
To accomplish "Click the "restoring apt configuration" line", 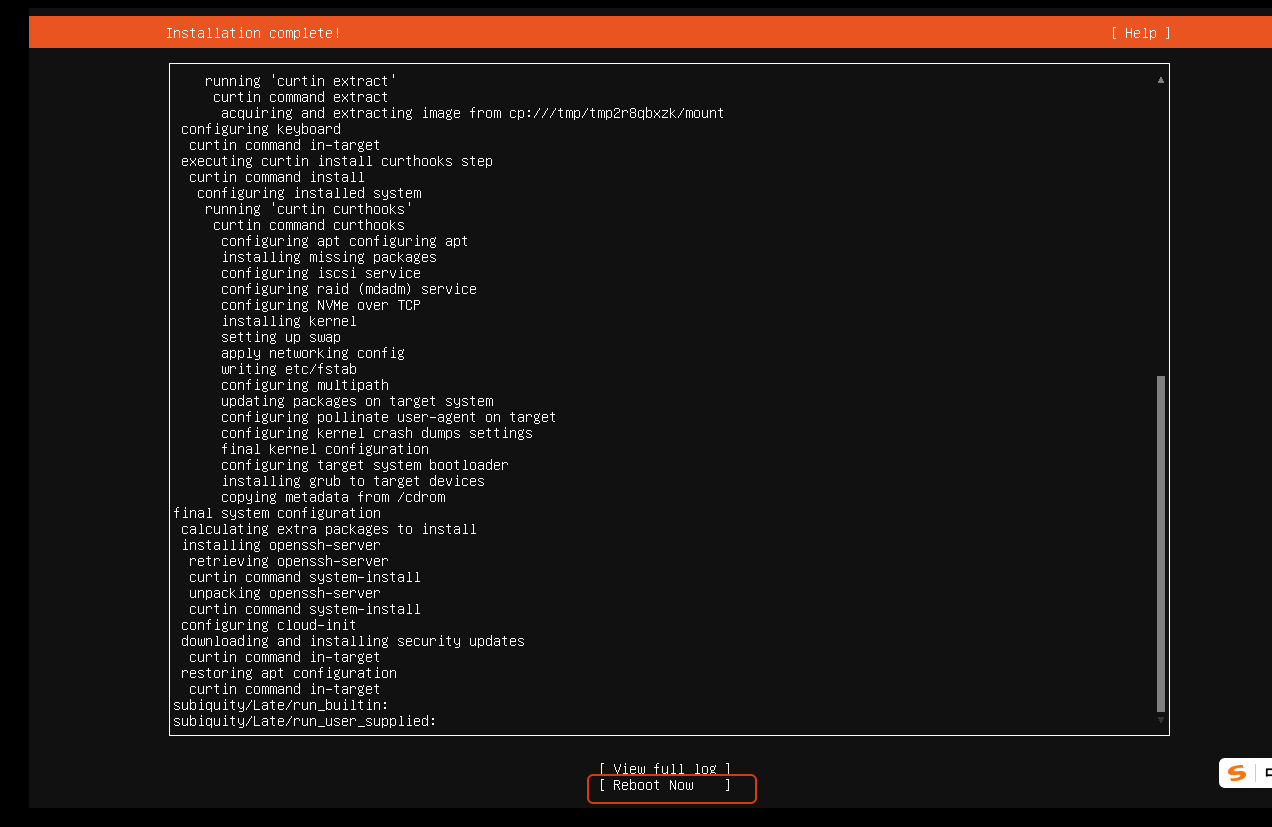I will pos(289,673).
